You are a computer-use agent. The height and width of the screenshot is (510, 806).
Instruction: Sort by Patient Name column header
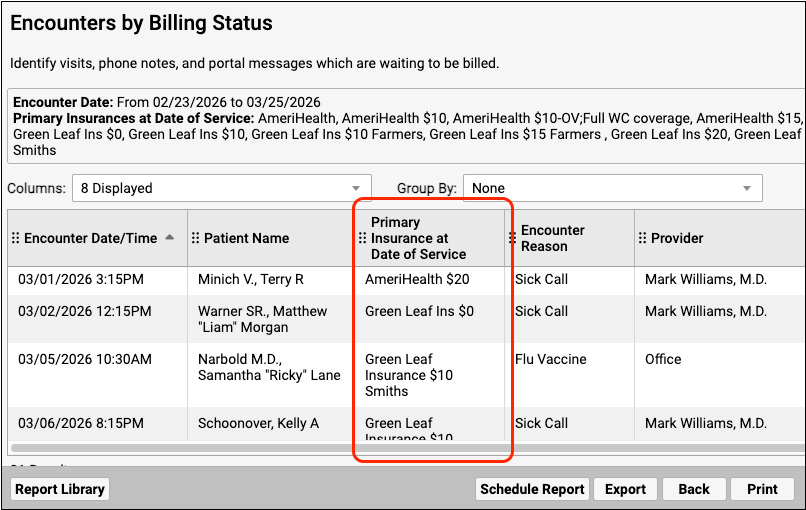point(246,238)
